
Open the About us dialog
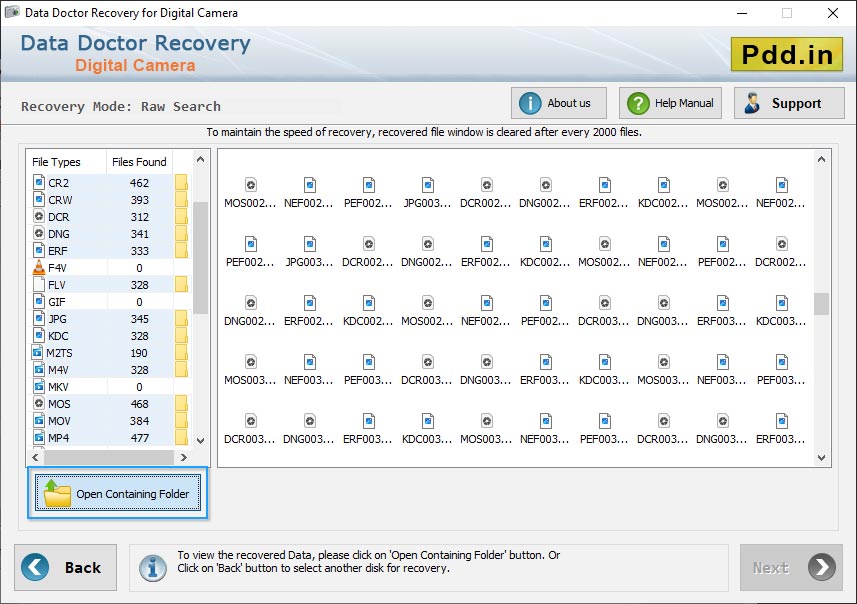tap(559, 103)
